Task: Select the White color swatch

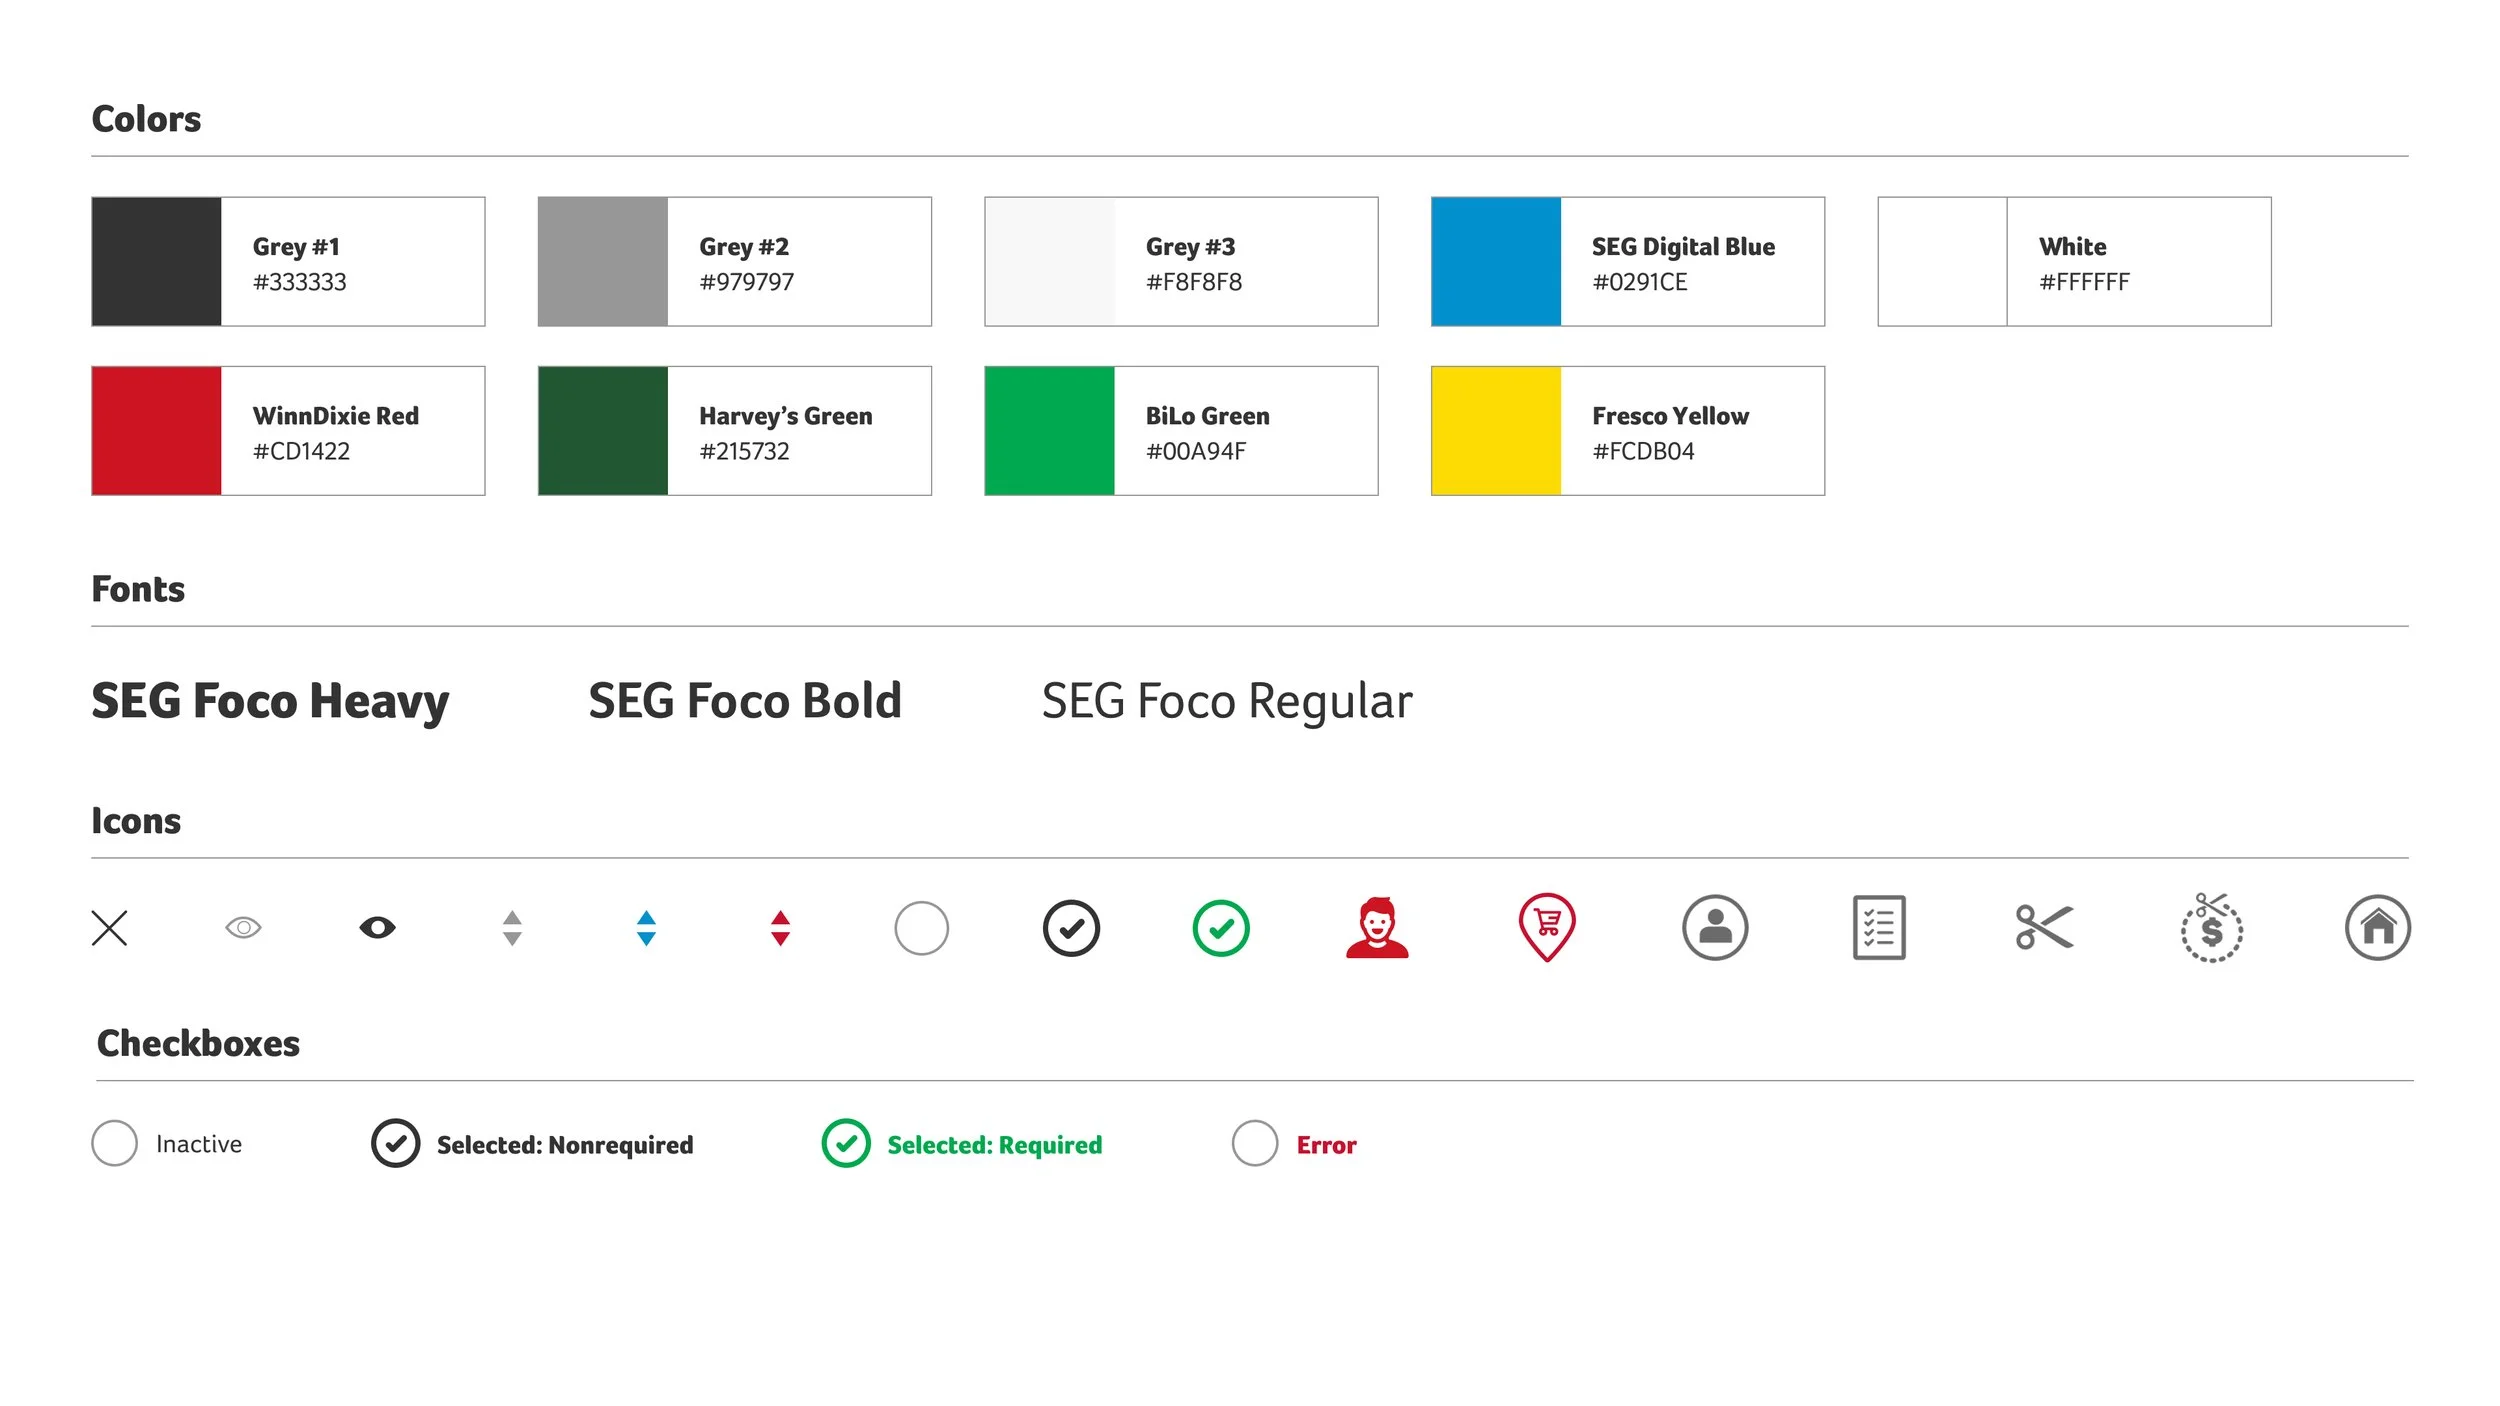Action: coord(1943,261)
